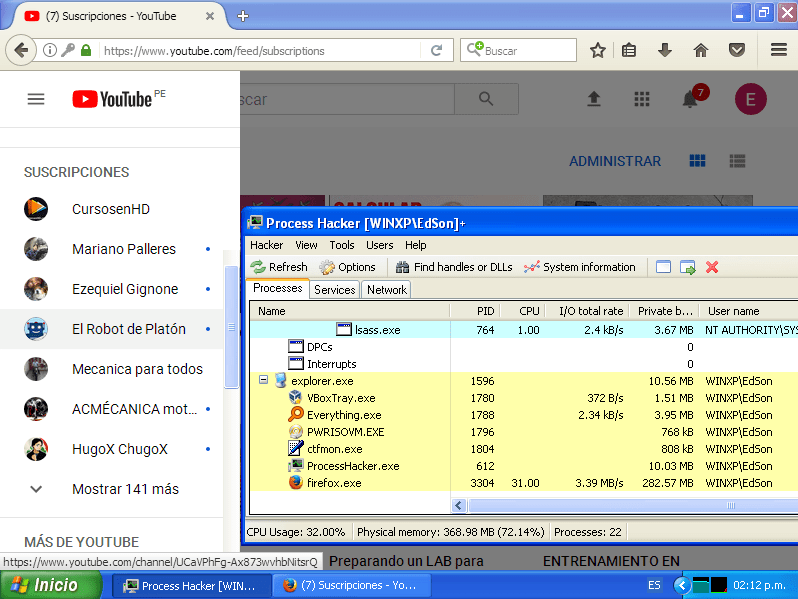
Task: Show hidden tray icons arrow
Action: pyautogui.click(x=682, y=585)
